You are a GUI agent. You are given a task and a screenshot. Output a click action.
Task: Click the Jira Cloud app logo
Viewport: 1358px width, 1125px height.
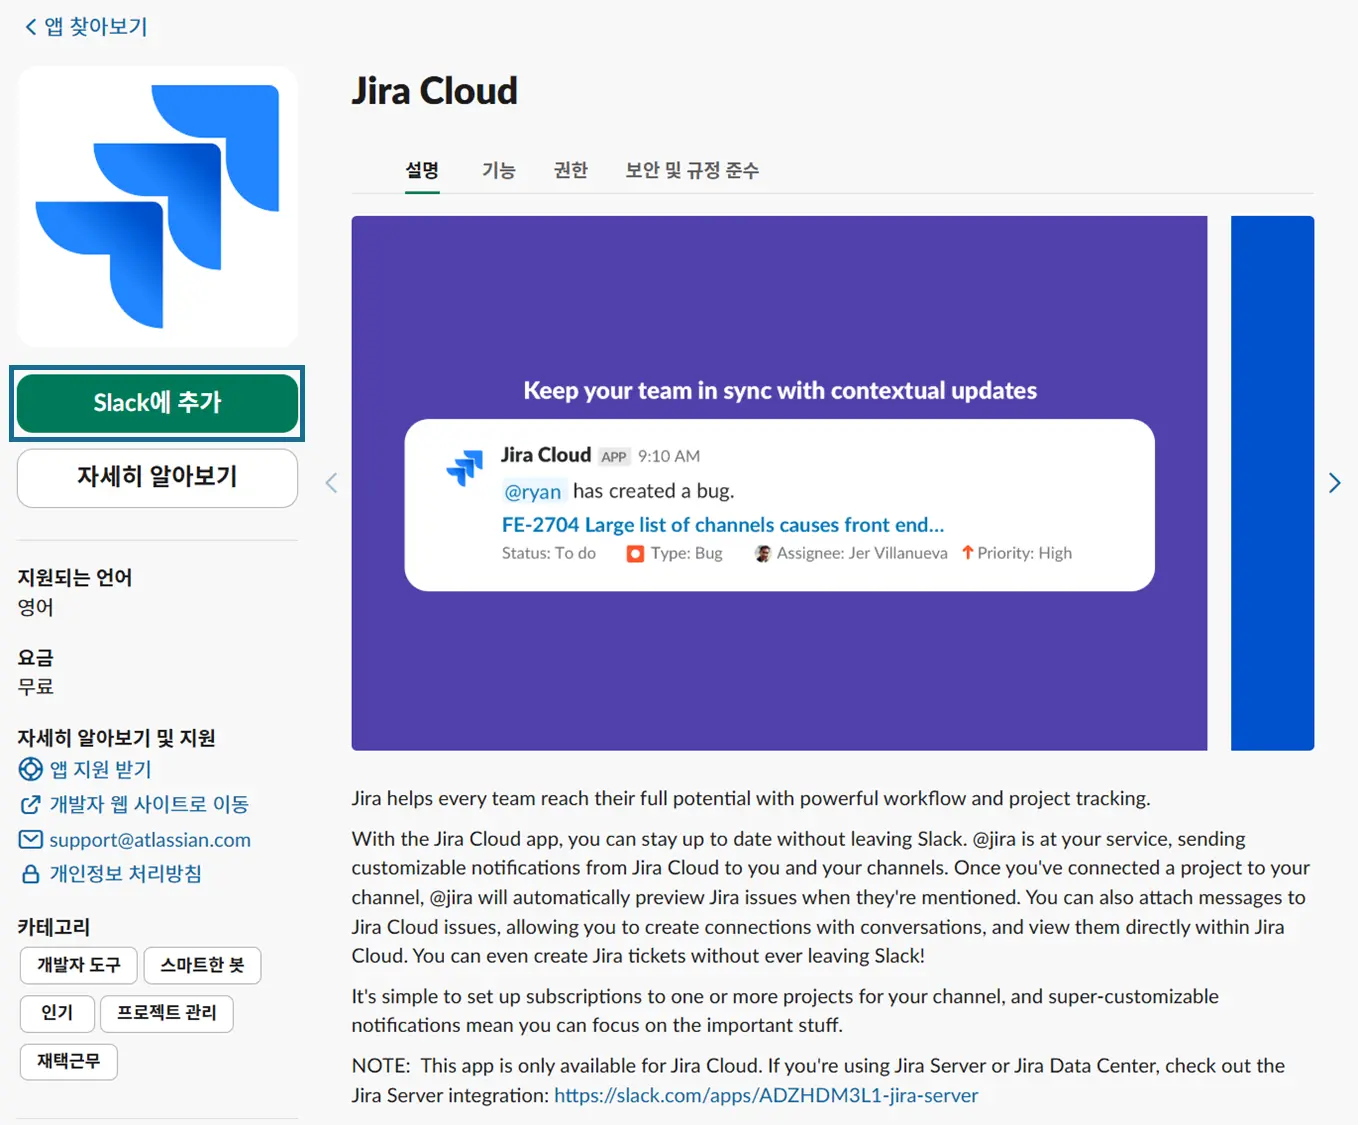click(x=158, y=207)
